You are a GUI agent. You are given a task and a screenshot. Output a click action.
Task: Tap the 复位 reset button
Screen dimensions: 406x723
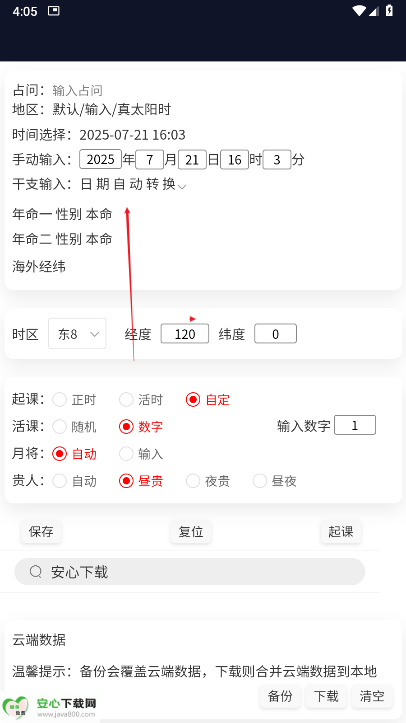(x=191, y=531)
